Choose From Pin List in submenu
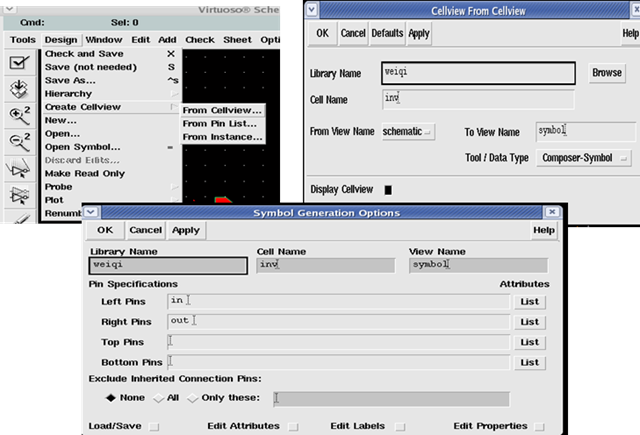This screenshot has width=640, height=435. tap(222, 123)
